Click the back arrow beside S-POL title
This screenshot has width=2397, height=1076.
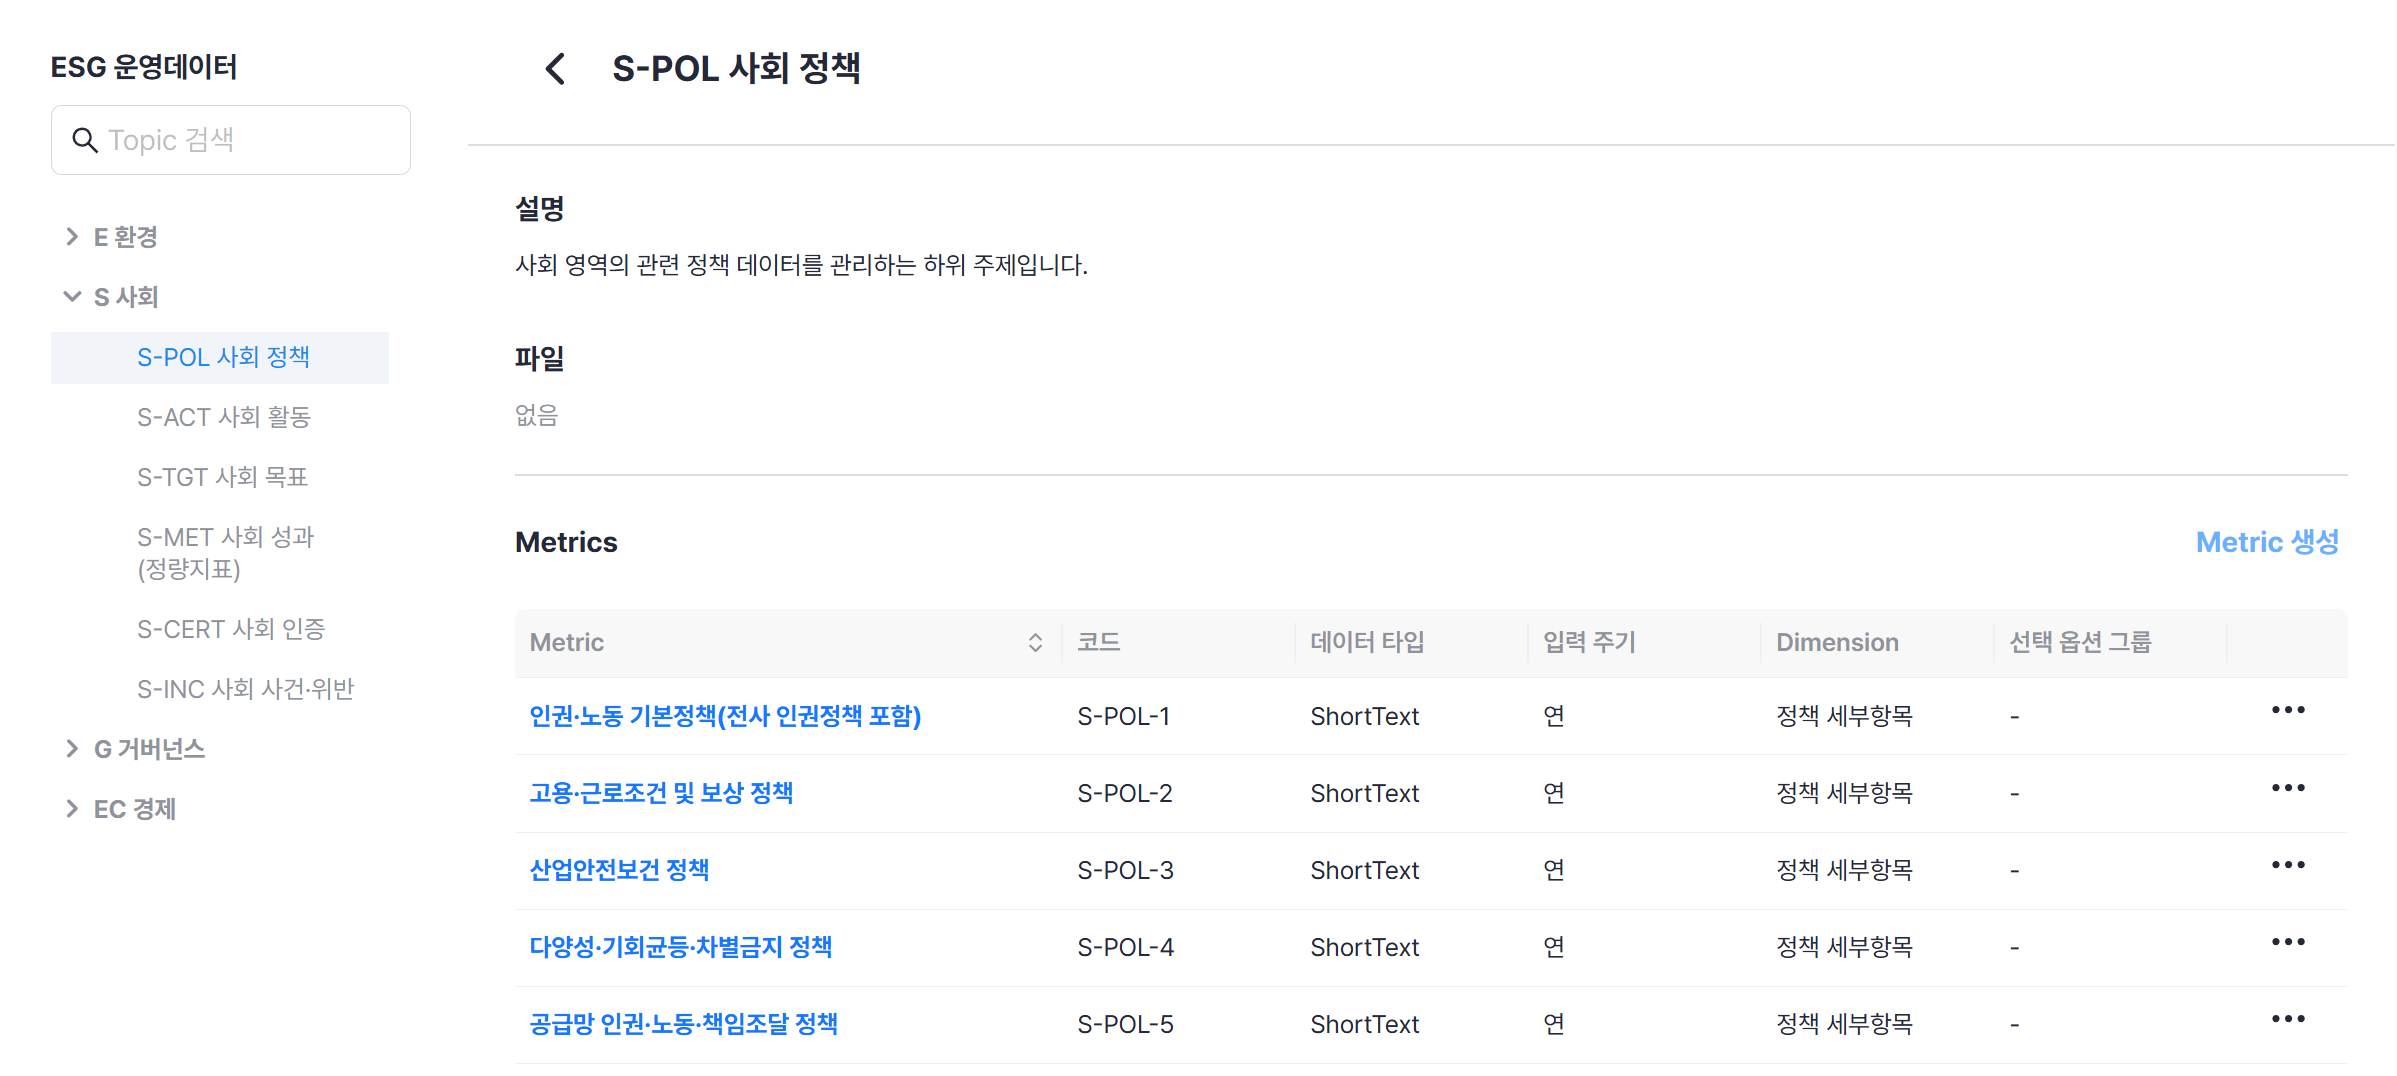click(x=556, y=69)
